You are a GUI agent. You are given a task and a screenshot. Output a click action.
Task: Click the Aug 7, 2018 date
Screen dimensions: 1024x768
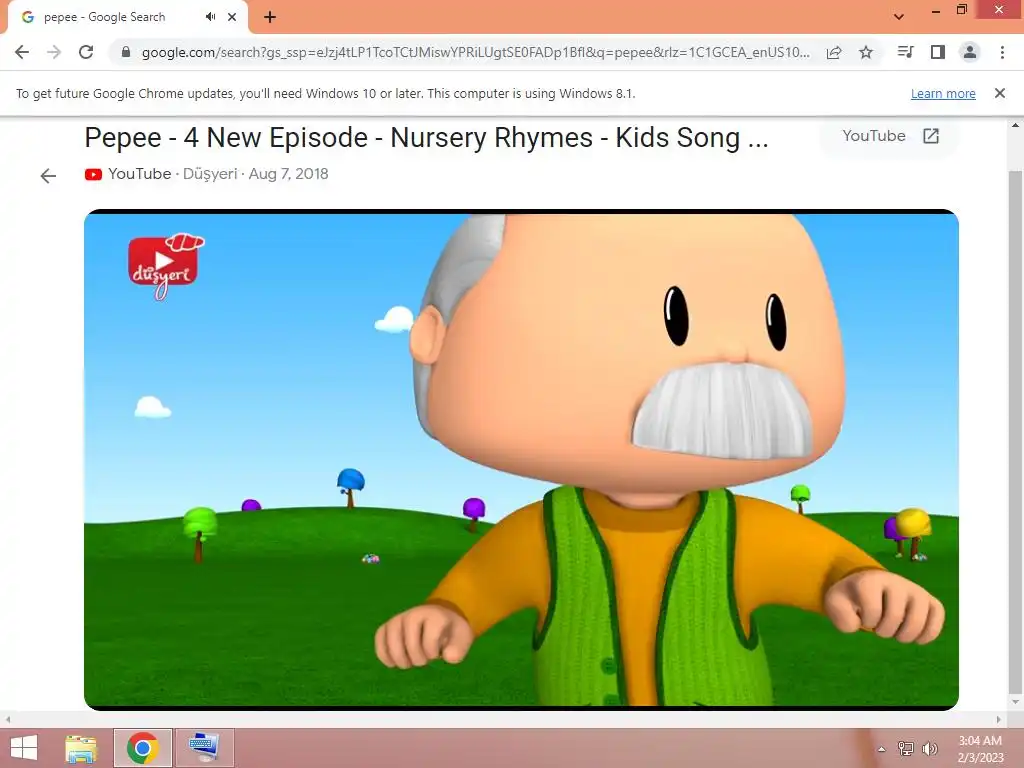click(288, 174)
